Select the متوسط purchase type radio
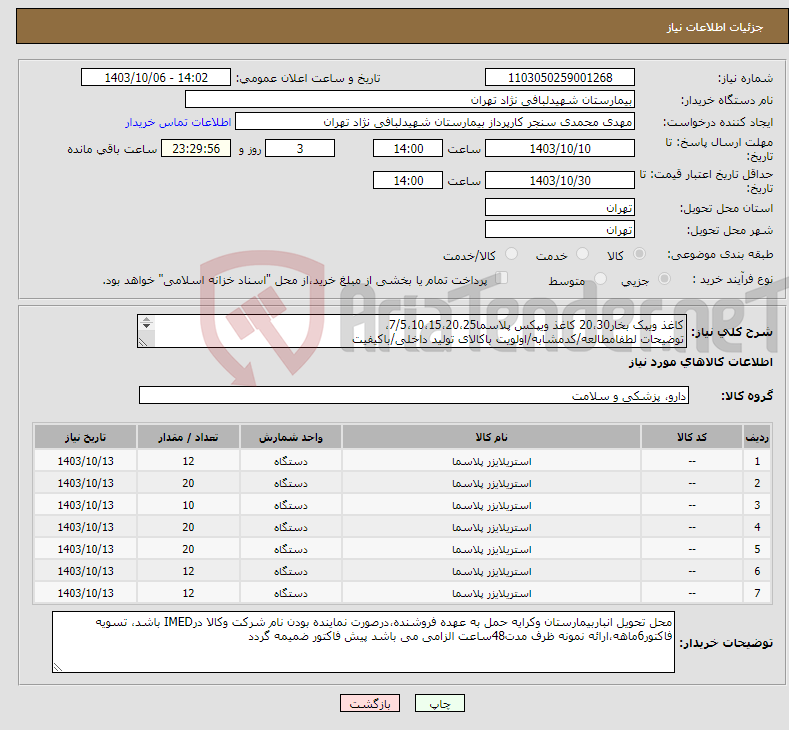789x730 pixels. (x=600, y=279)
